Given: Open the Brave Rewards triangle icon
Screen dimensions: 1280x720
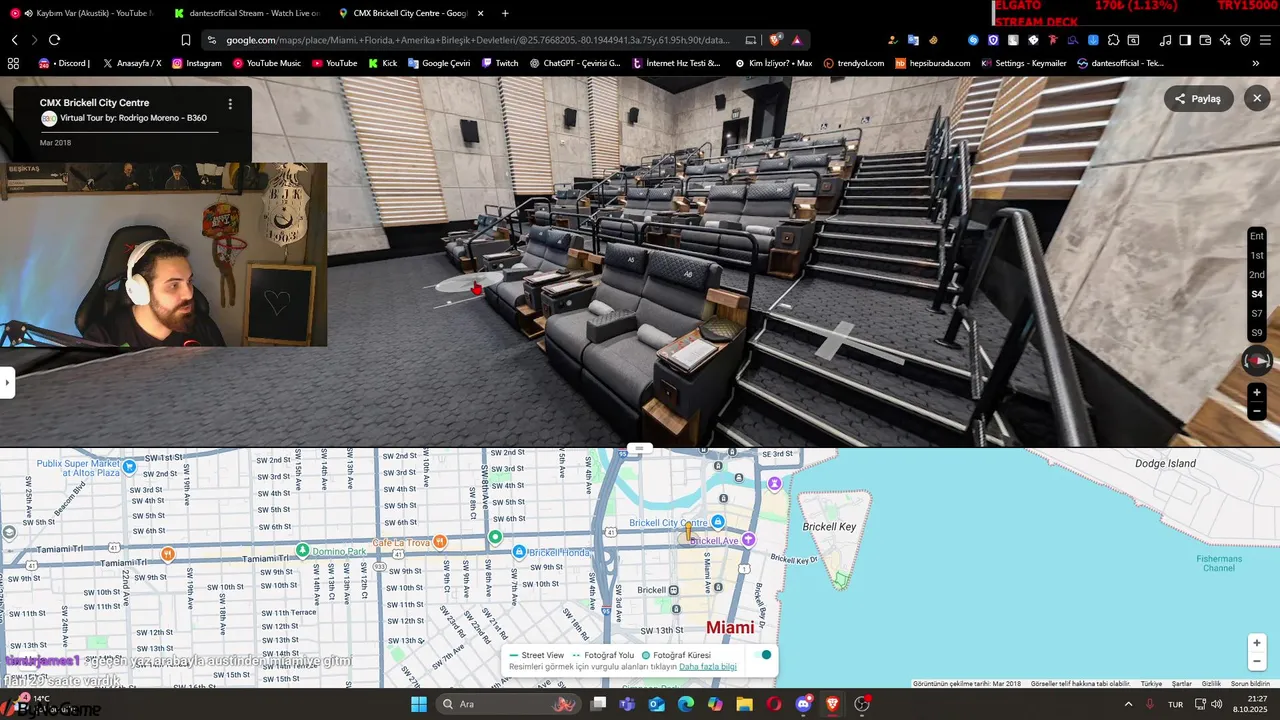Looking at the screenshot, I should coord(797,40).
